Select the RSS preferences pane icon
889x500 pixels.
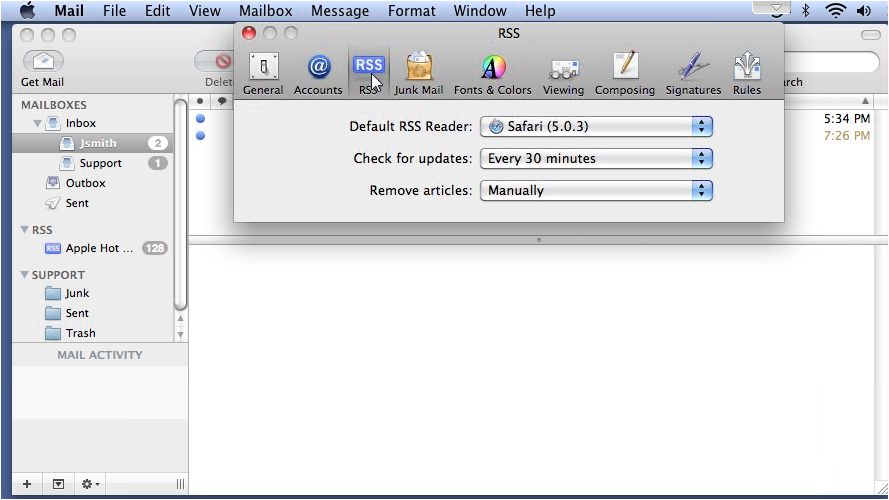tap(369, 74)
